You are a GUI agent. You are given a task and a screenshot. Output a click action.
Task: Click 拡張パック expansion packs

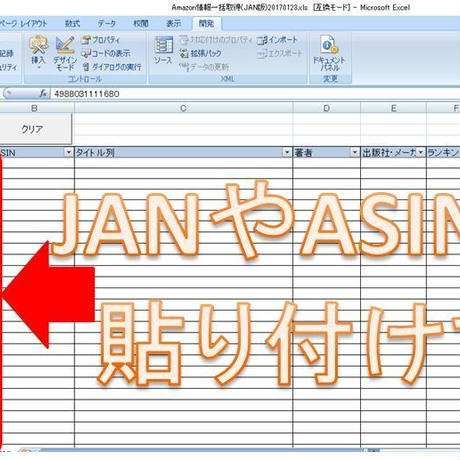pos(200,53)
